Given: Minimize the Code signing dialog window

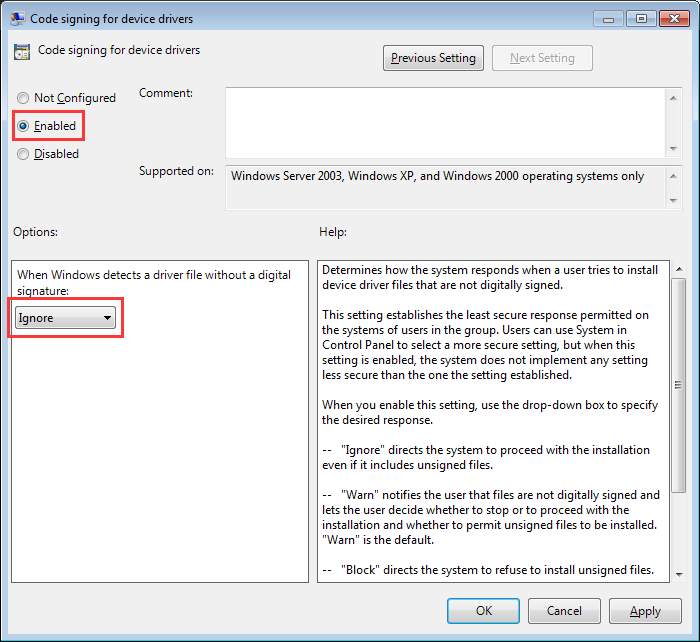Looking at the screenshot, I should (608, 19).
